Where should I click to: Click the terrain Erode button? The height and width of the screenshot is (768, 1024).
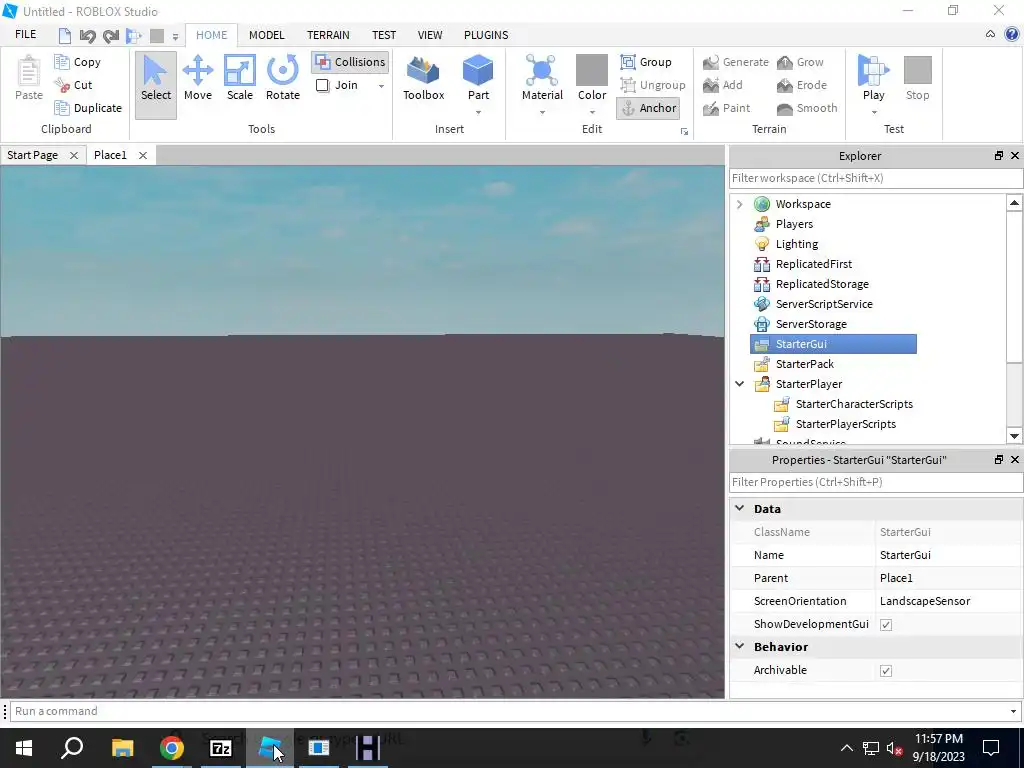point(802,85)
